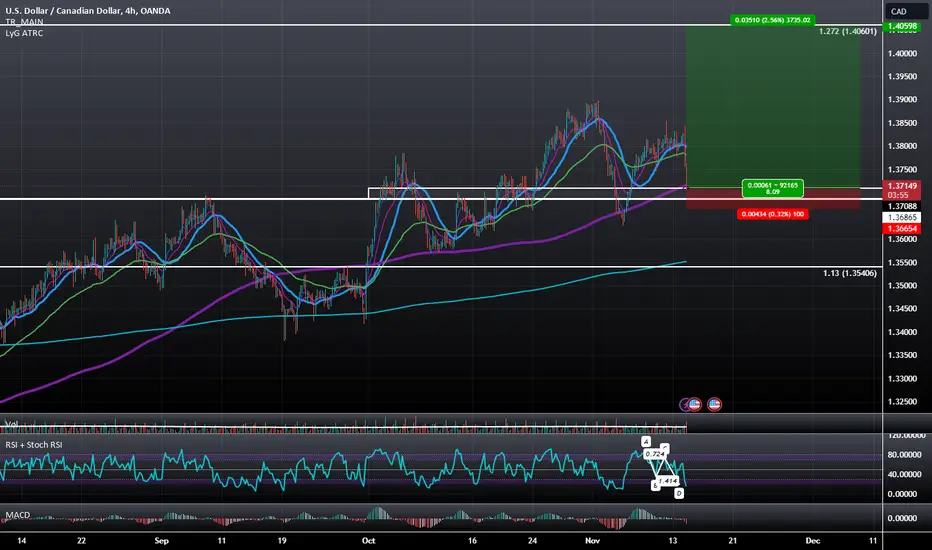
Task: Select the RSI + Stoch RSI indicator label
Action: (34, 445)
